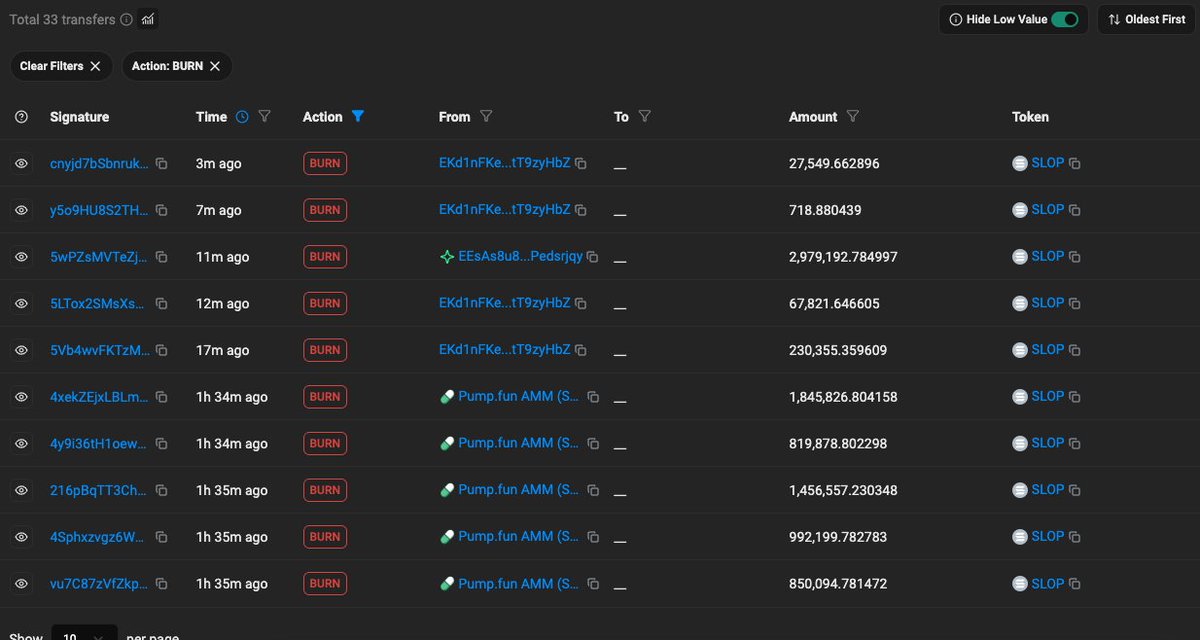This screenshot has width=1200, height=640.
Task: Open the Amount column filter funnel
Action: point(853,117)
